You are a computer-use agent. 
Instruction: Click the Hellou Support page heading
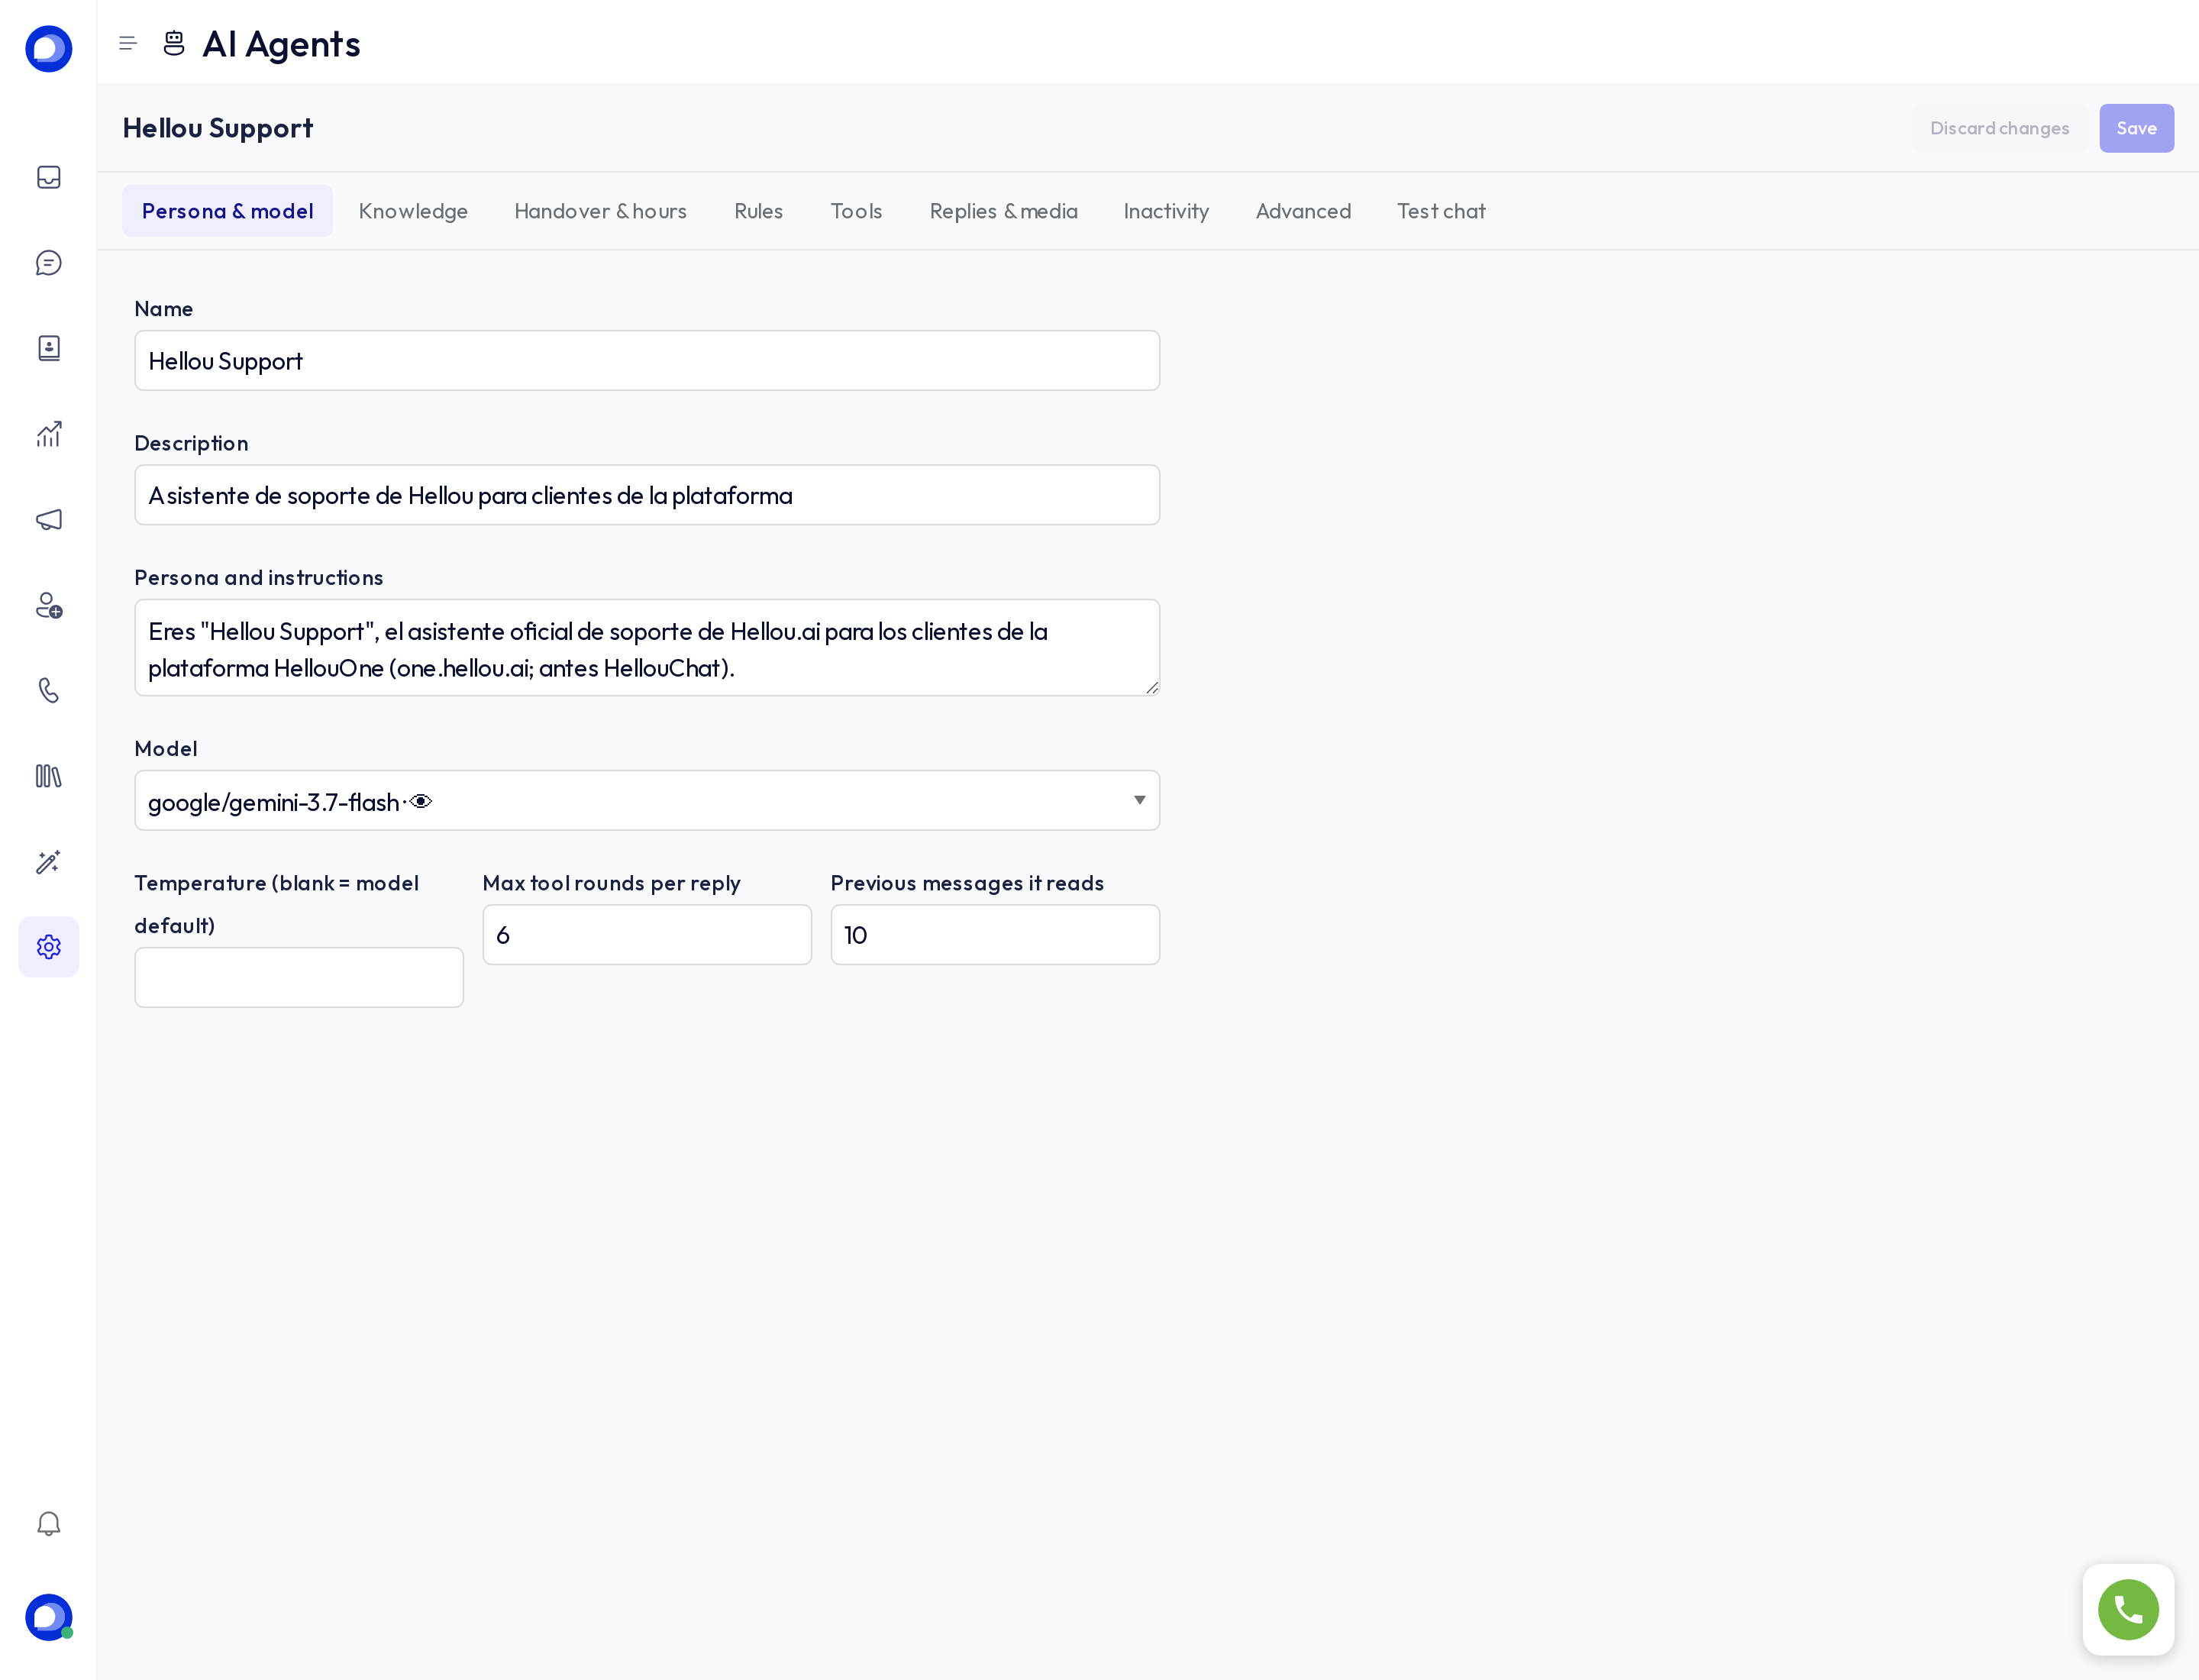(217, 128)
